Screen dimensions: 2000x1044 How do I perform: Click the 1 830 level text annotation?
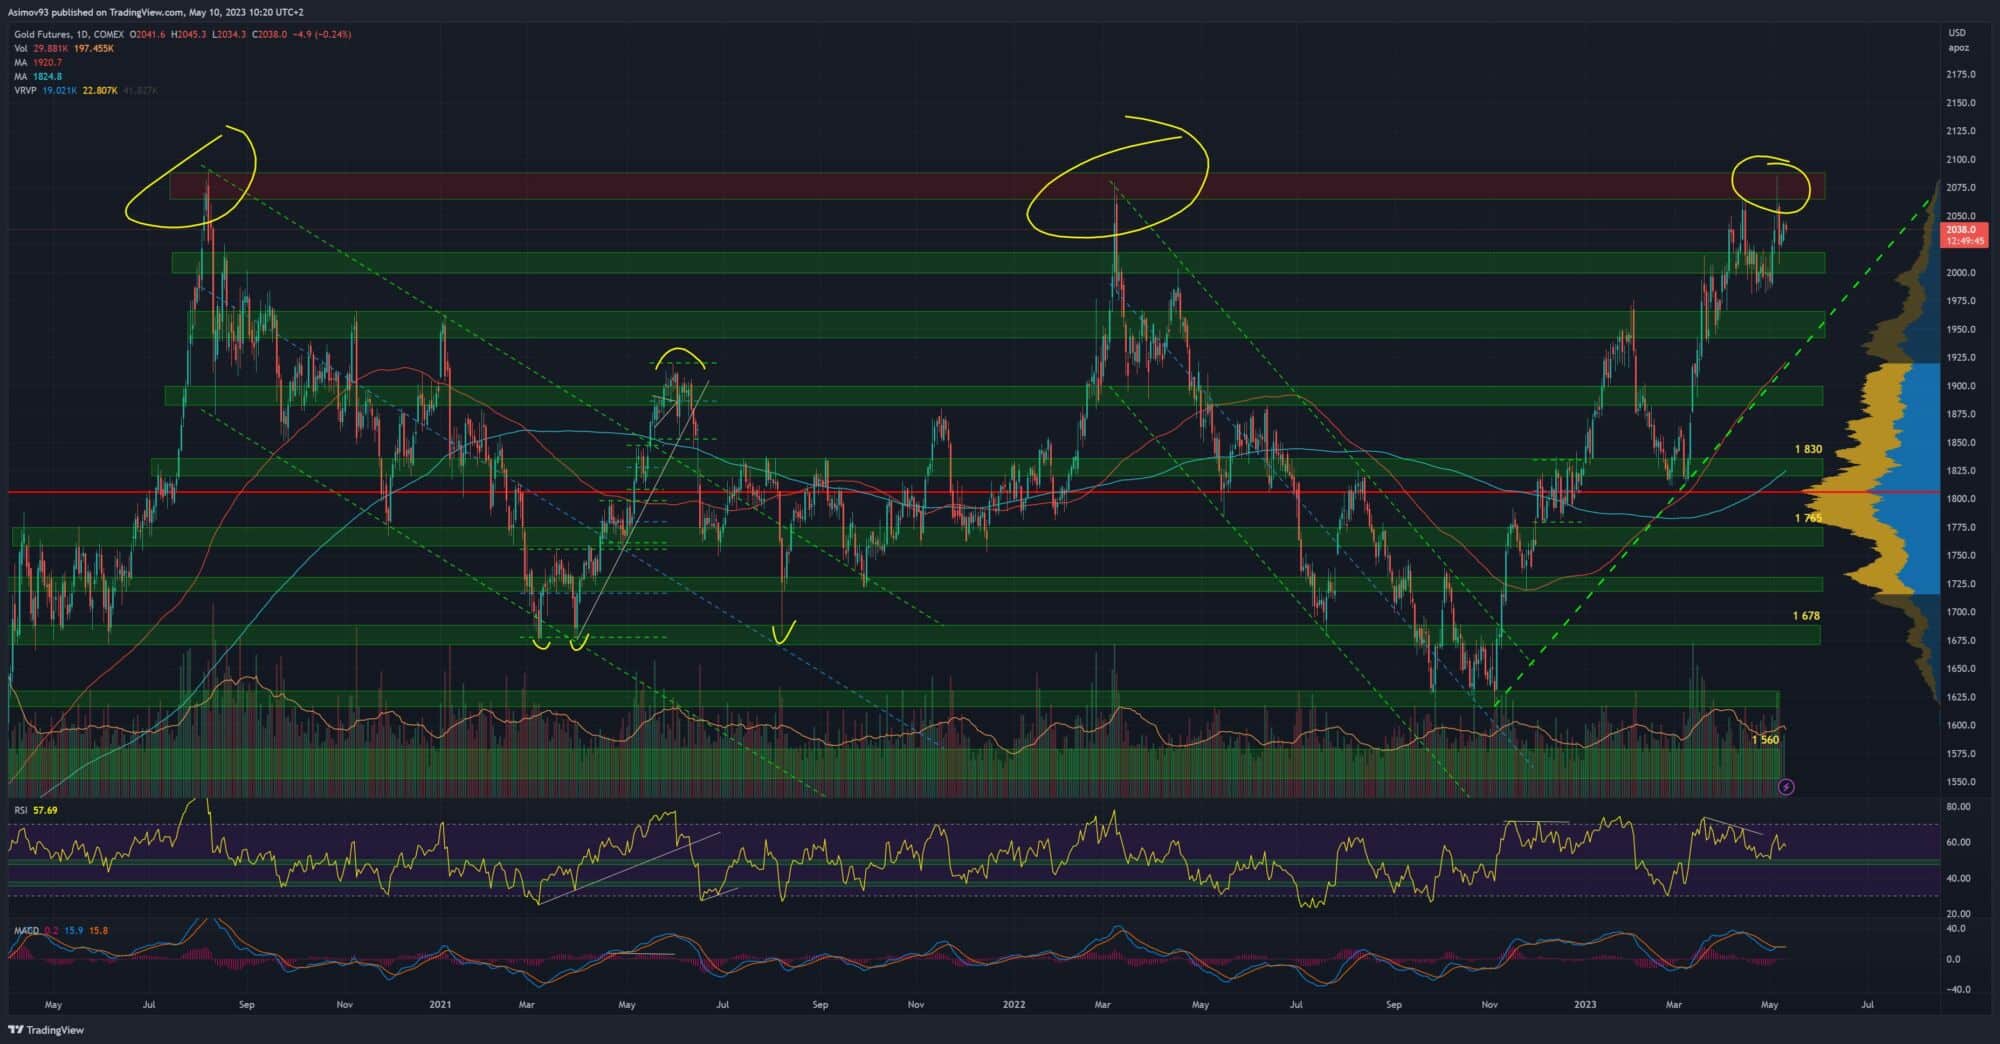(1808, 449)
